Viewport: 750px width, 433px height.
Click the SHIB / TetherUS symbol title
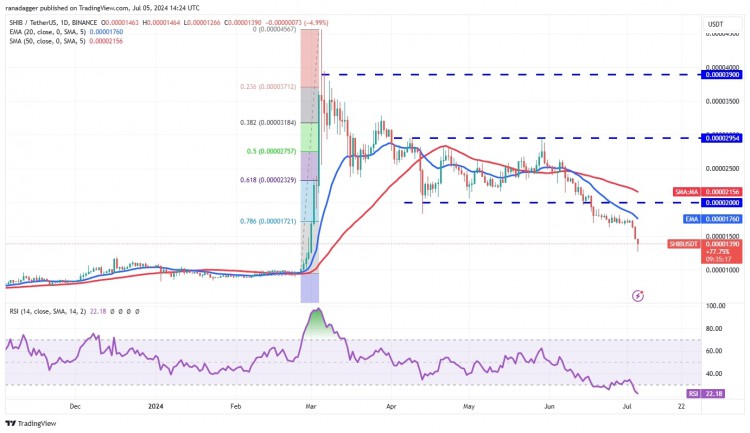pyautogui.click(x=53, y=22)
